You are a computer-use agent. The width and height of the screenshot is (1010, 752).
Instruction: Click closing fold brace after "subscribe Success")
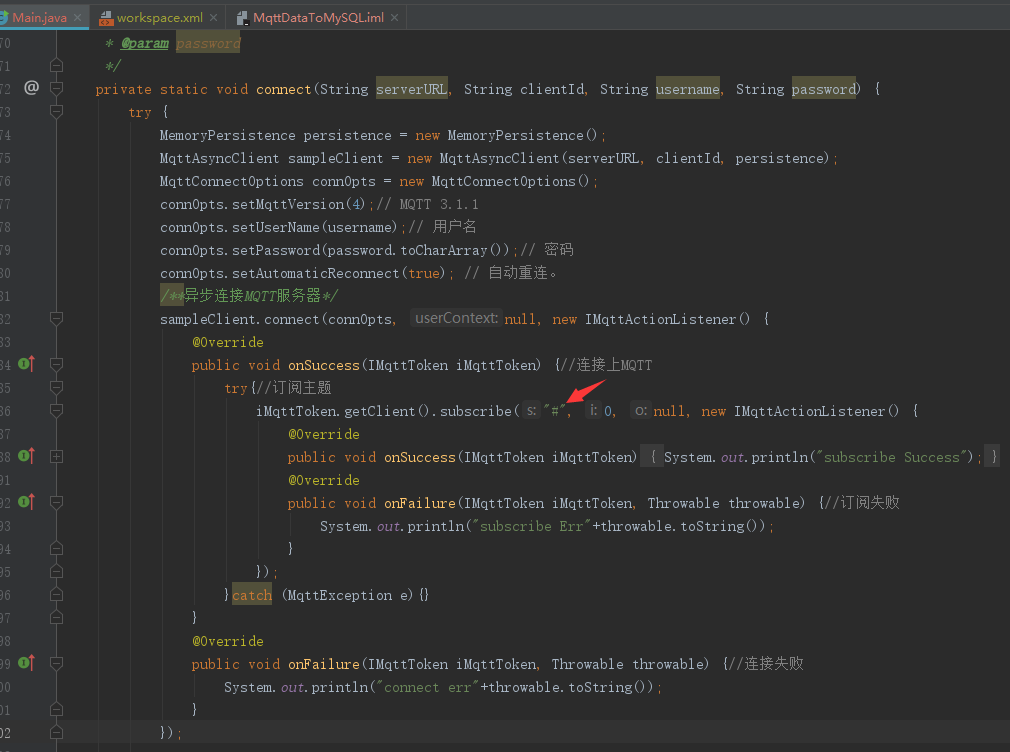[x=993, y=457]
